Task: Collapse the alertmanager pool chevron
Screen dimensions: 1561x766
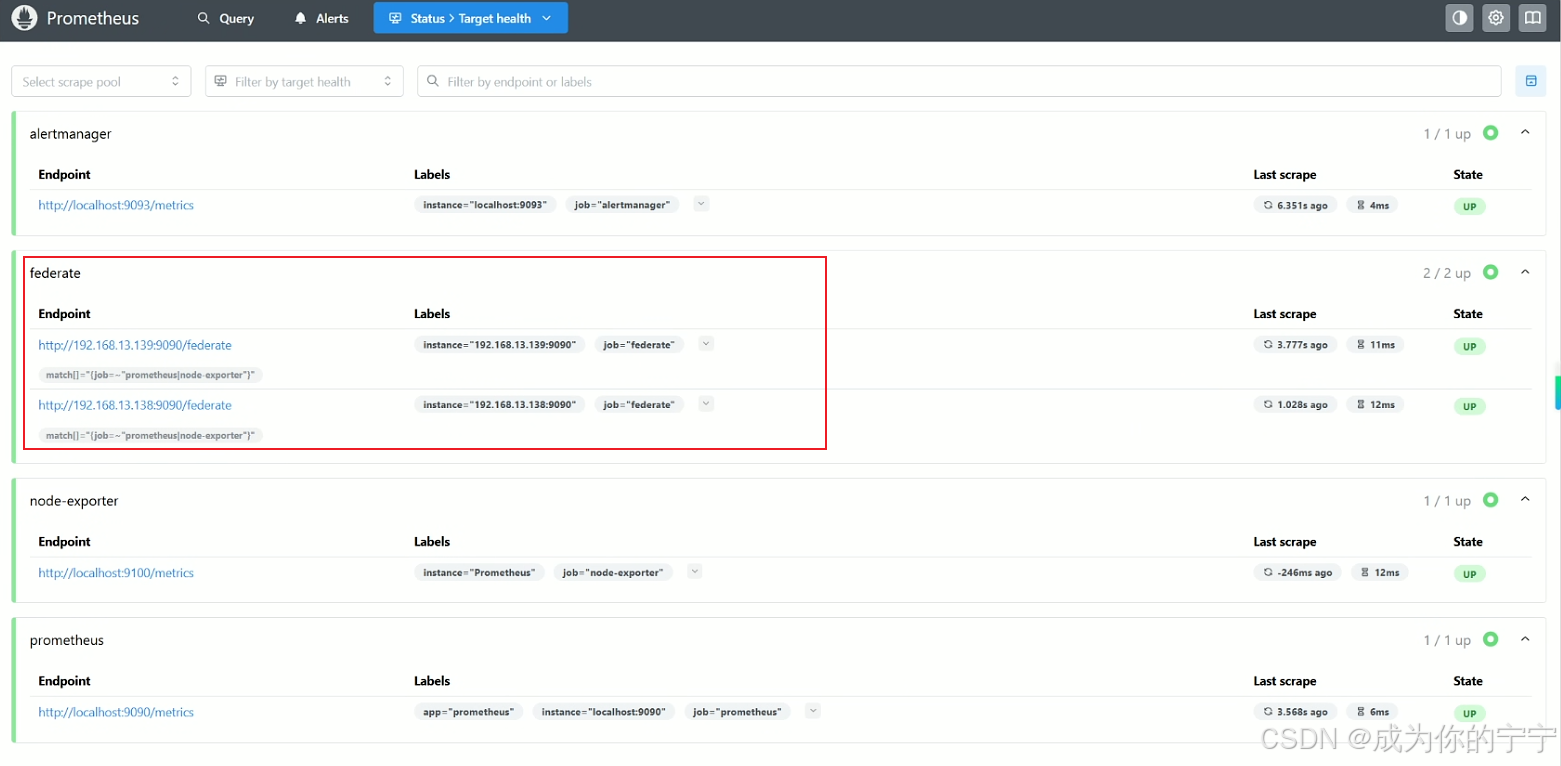Action: [1525, 132]
